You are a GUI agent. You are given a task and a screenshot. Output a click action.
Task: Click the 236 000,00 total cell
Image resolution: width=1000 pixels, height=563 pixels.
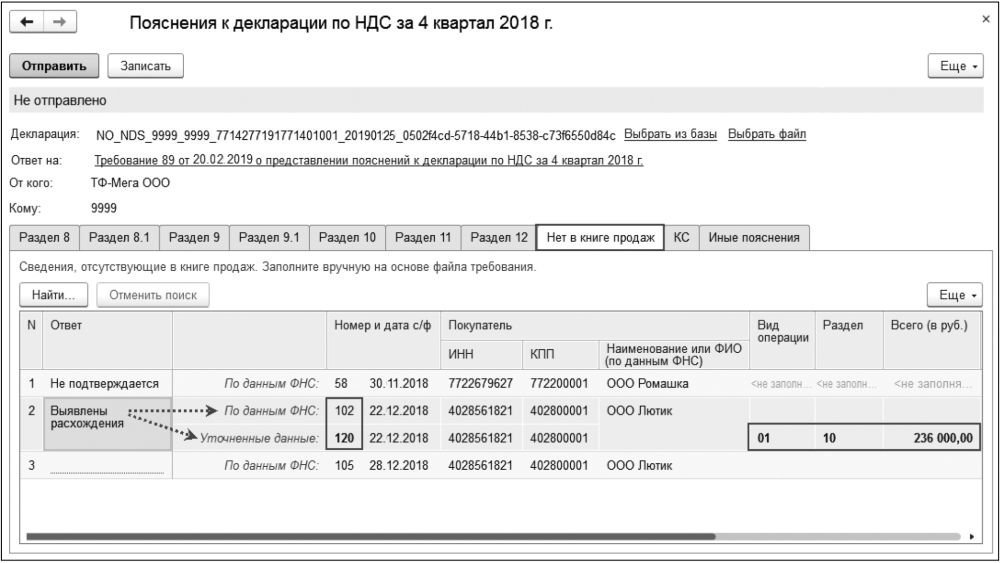[x=932, y=438]
